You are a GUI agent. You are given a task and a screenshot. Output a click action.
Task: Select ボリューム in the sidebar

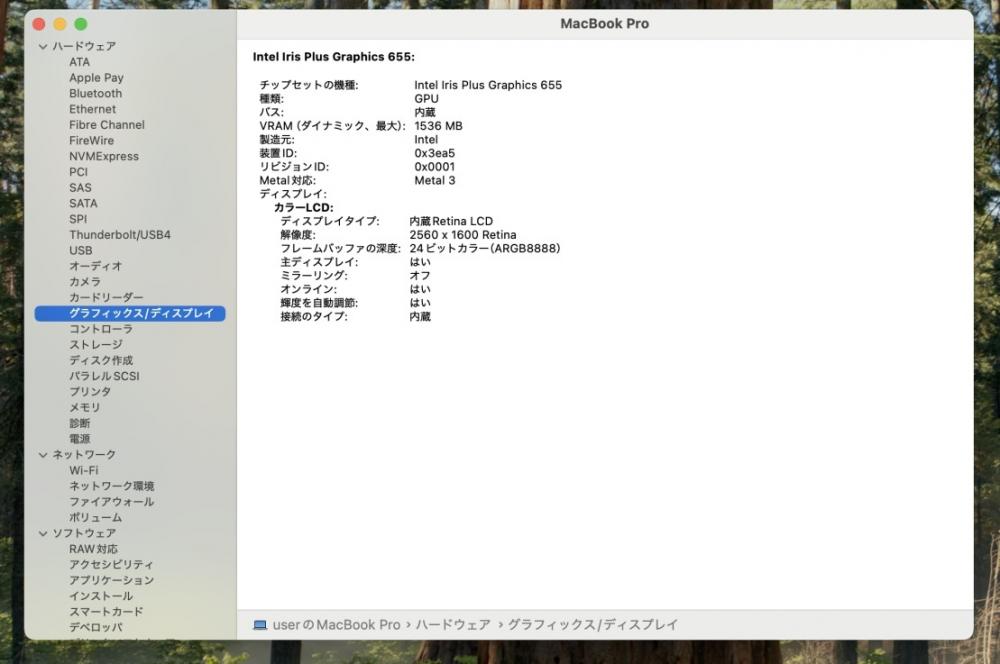pyautogui.click(x=96, y=517)
